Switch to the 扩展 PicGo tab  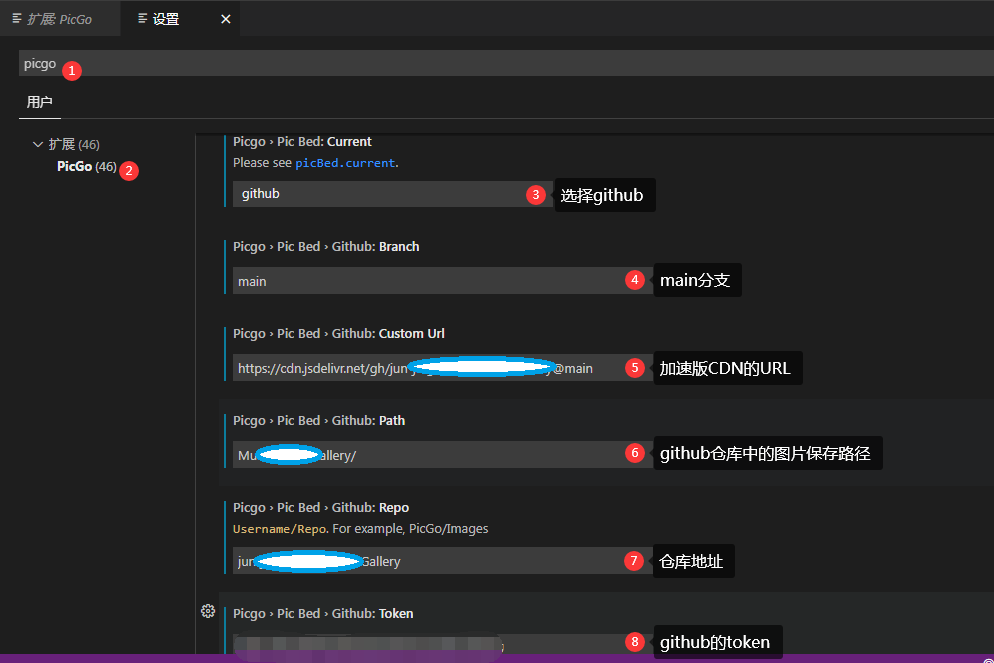click(60, 19)
